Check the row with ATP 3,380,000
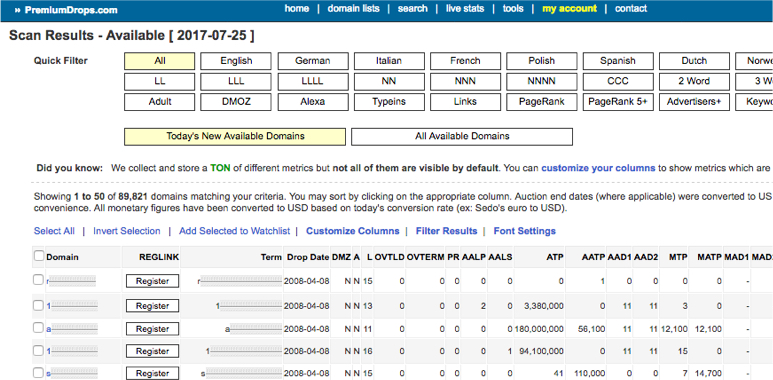This screenshot has width=773, height=380. [38, 306]
